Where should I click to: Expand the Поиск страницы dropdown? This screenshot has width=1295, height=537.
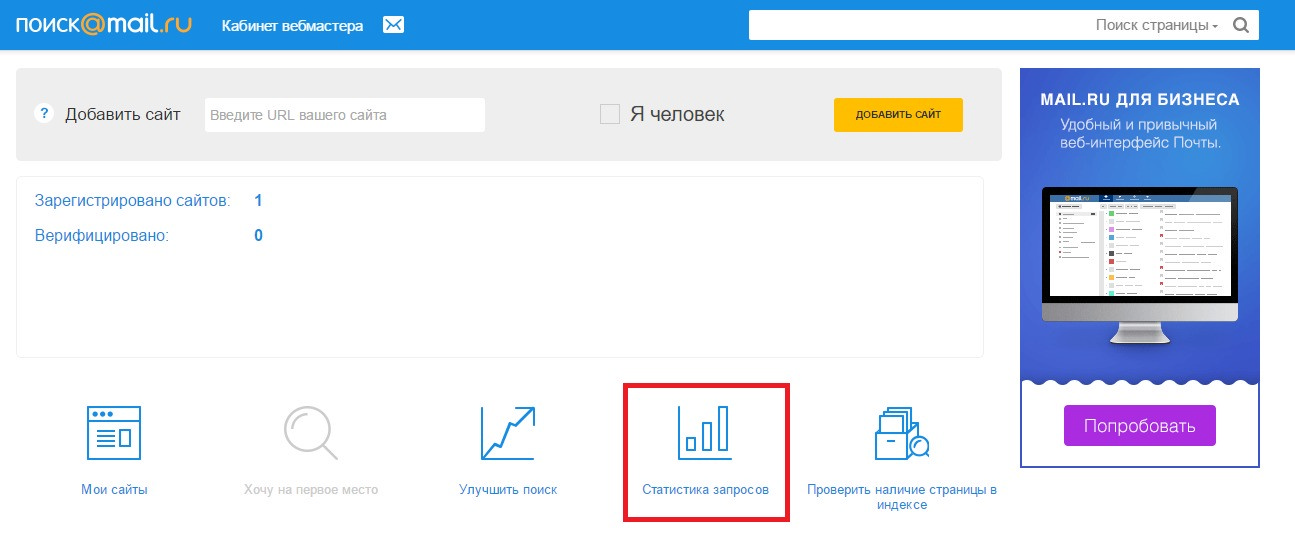coord(1156,25)
